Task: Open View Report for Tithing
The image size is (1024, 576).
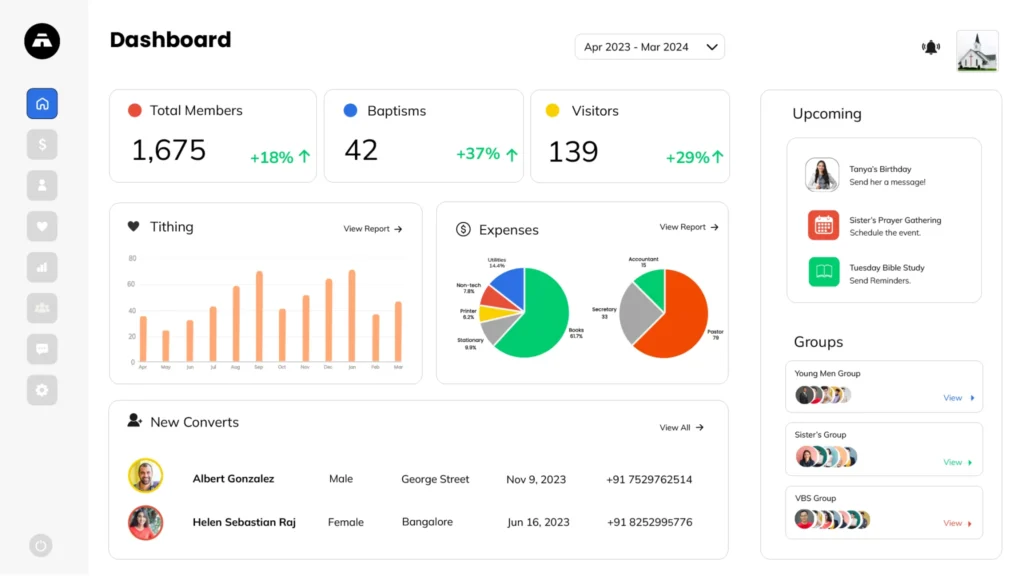Action: (x=373, y=229)
